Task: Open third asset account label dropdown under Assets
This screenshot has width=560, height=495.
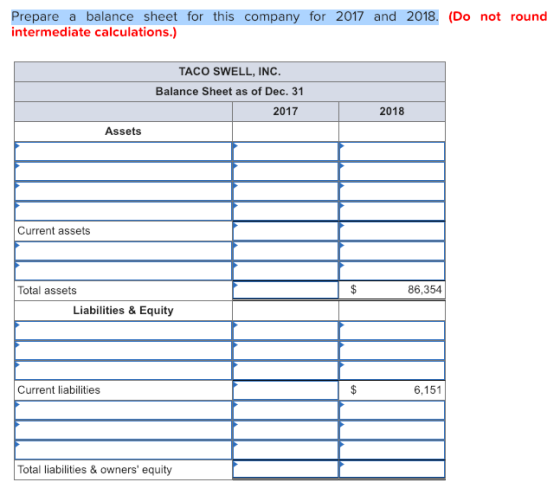Action: point(123,191)
